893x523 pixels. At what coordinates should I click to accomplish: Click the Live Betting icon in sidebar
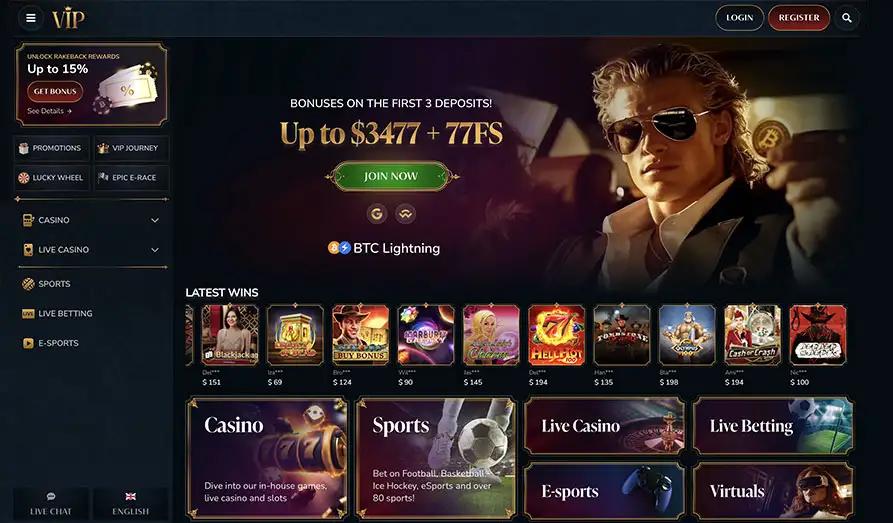28,313
